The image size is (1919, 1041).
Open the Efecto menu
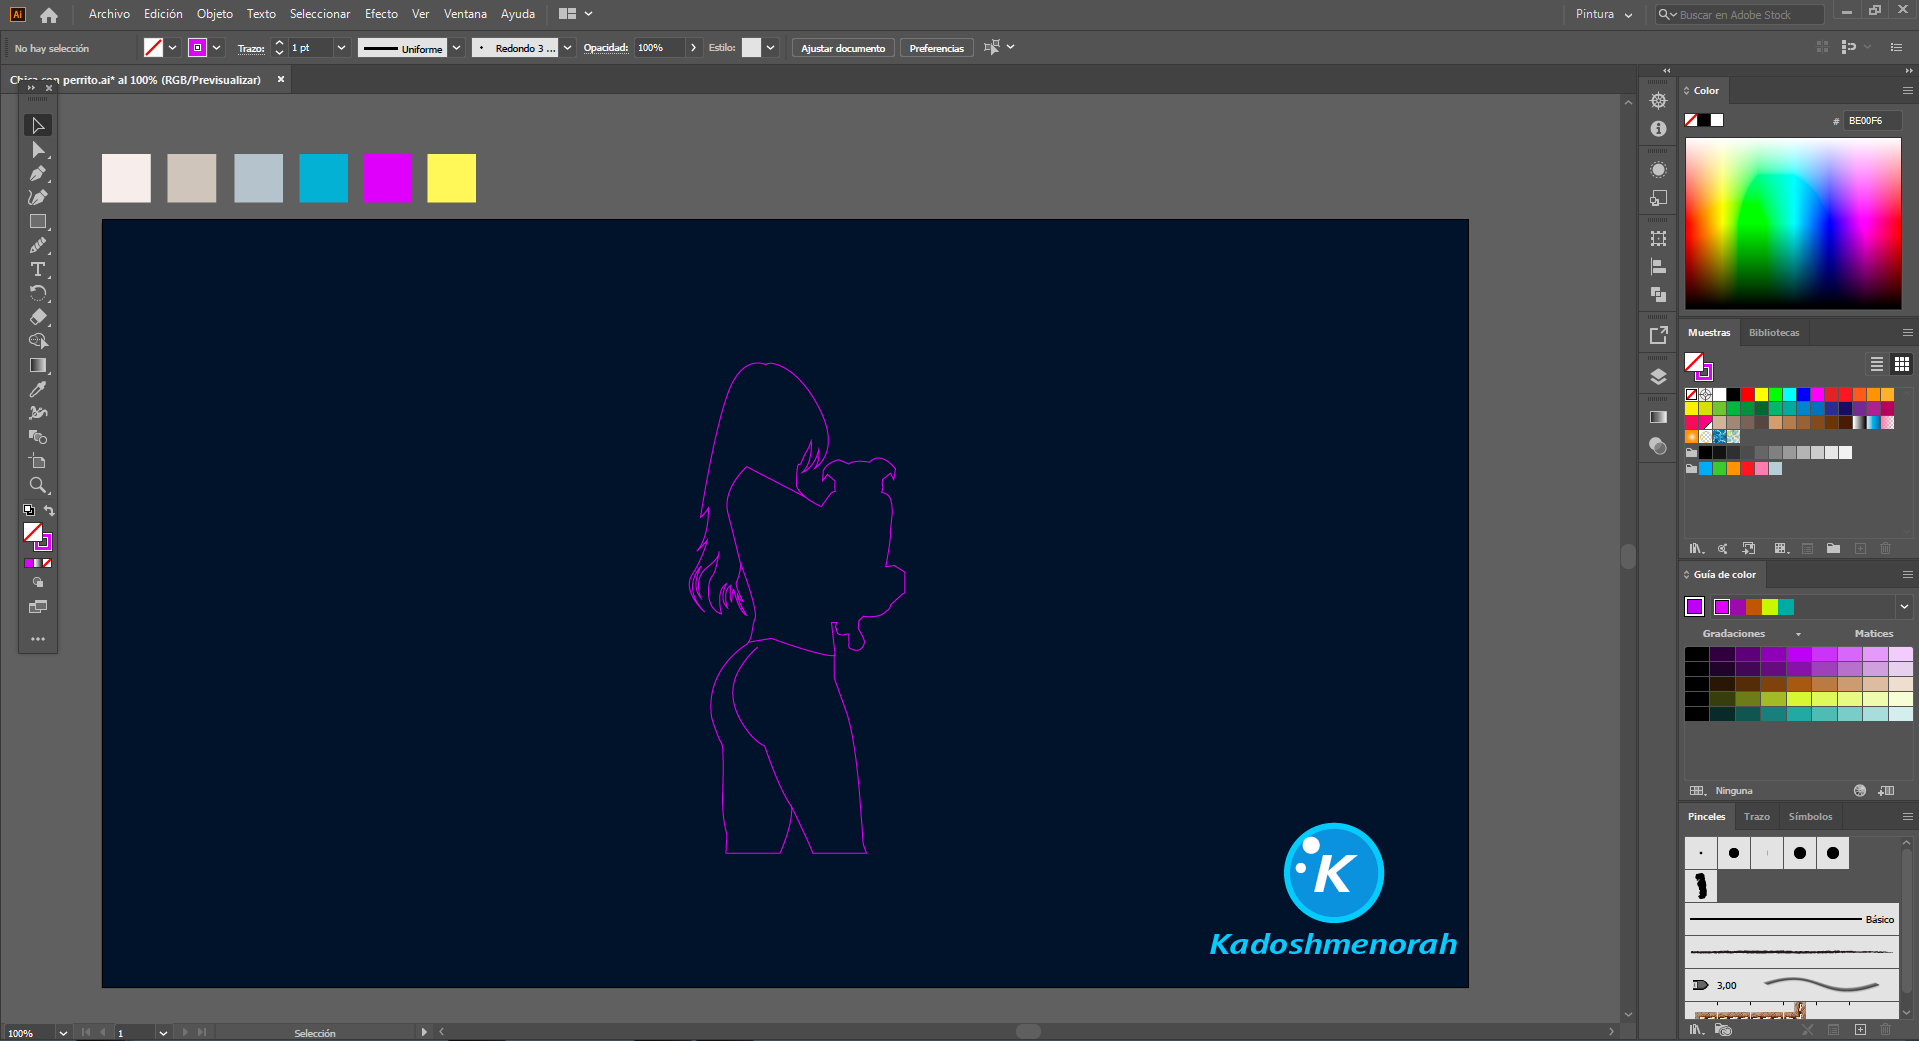[x=381, y=14]
